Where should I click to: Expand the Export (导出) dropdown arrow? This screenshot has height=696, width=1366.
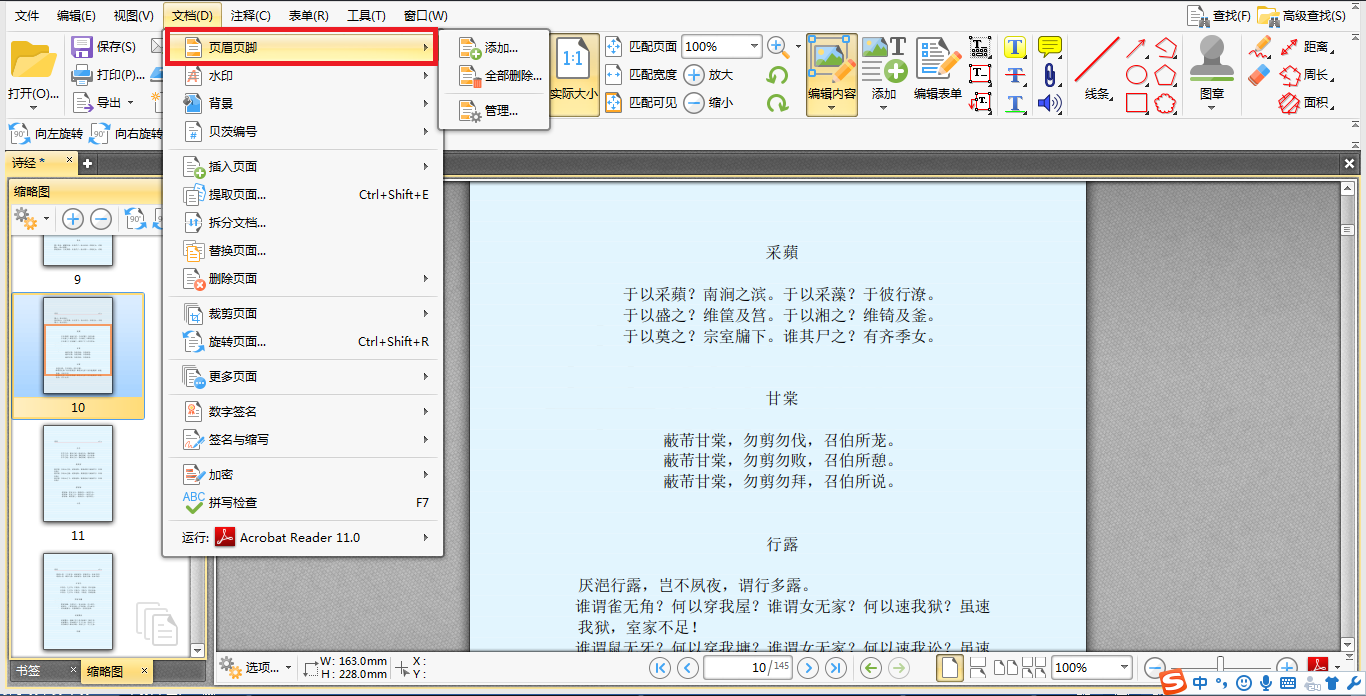coord(129,102)
